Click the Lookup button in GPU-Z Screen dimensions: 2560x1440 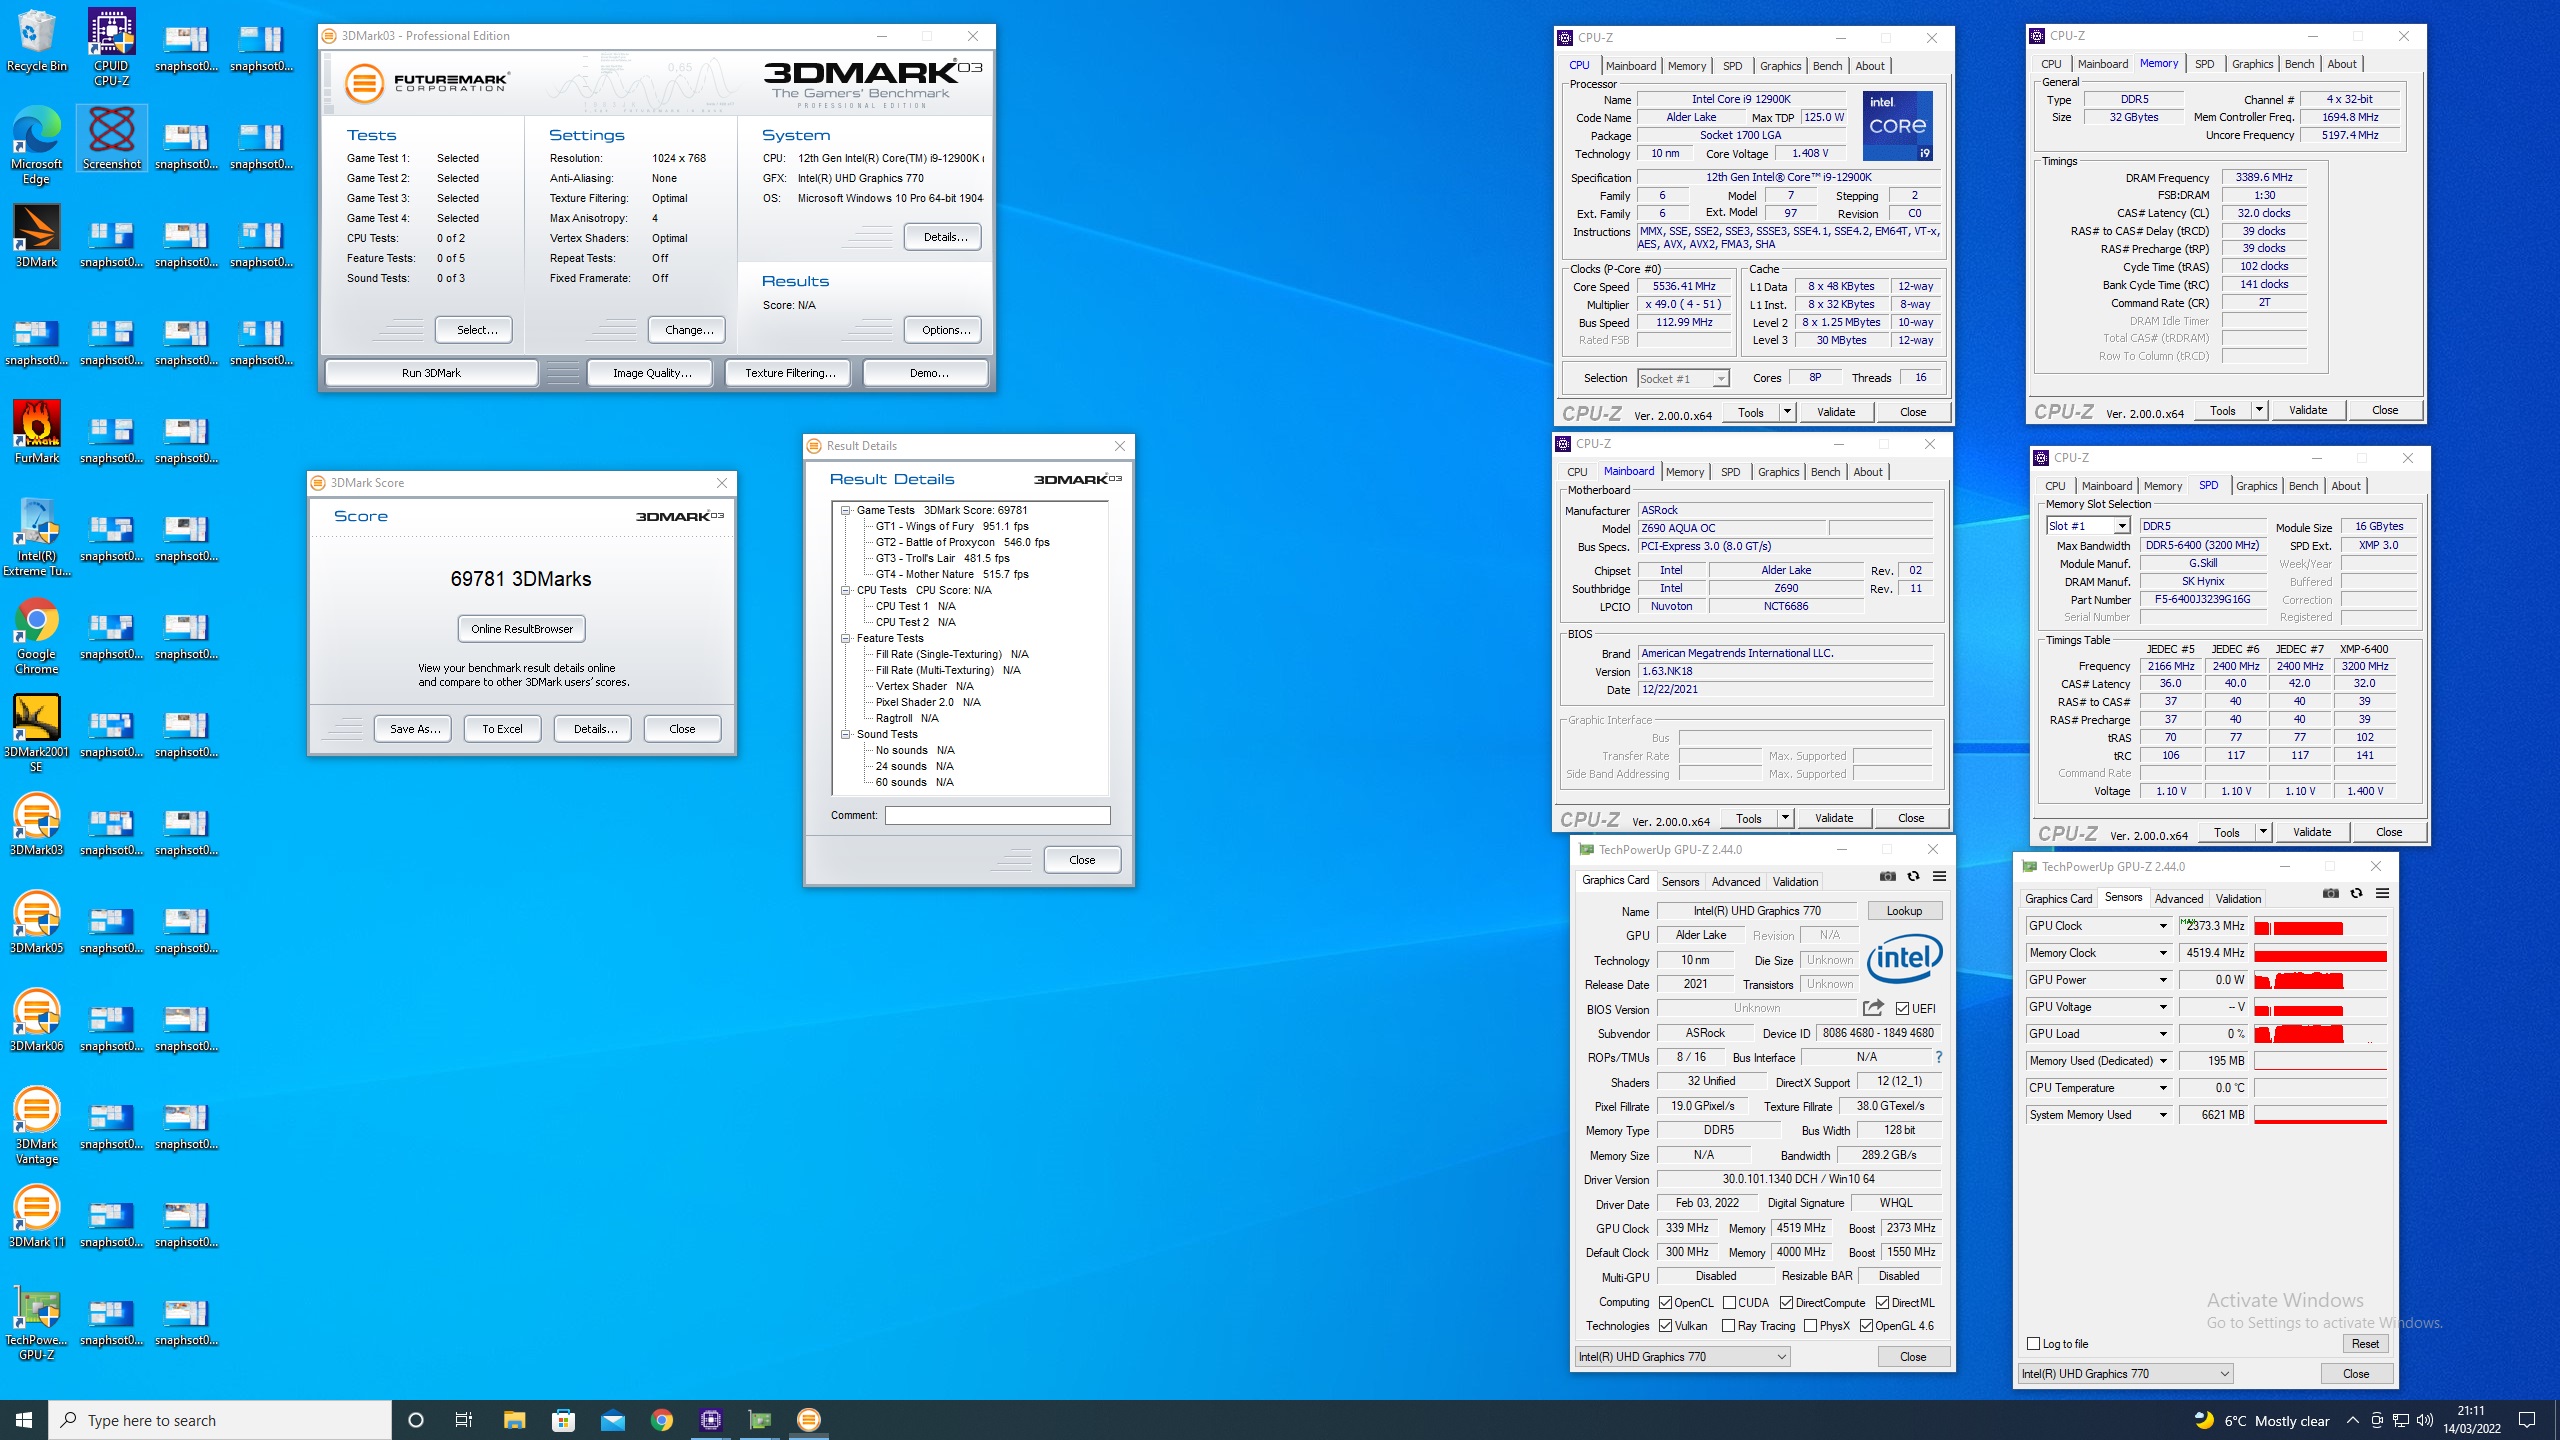click(1904, 911)
